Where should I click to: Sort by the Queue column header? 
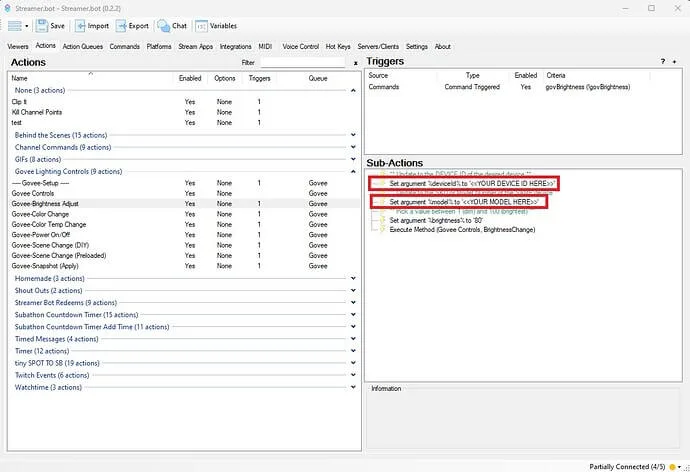(x=318, y=78)
